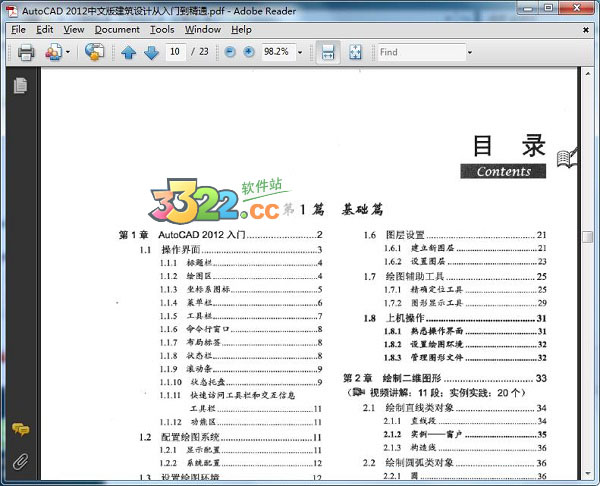The width and height of the screenshot is (600, 486).
Task: Click contents entry '1.2 配置绘图系统'
Action: [231, 437]
